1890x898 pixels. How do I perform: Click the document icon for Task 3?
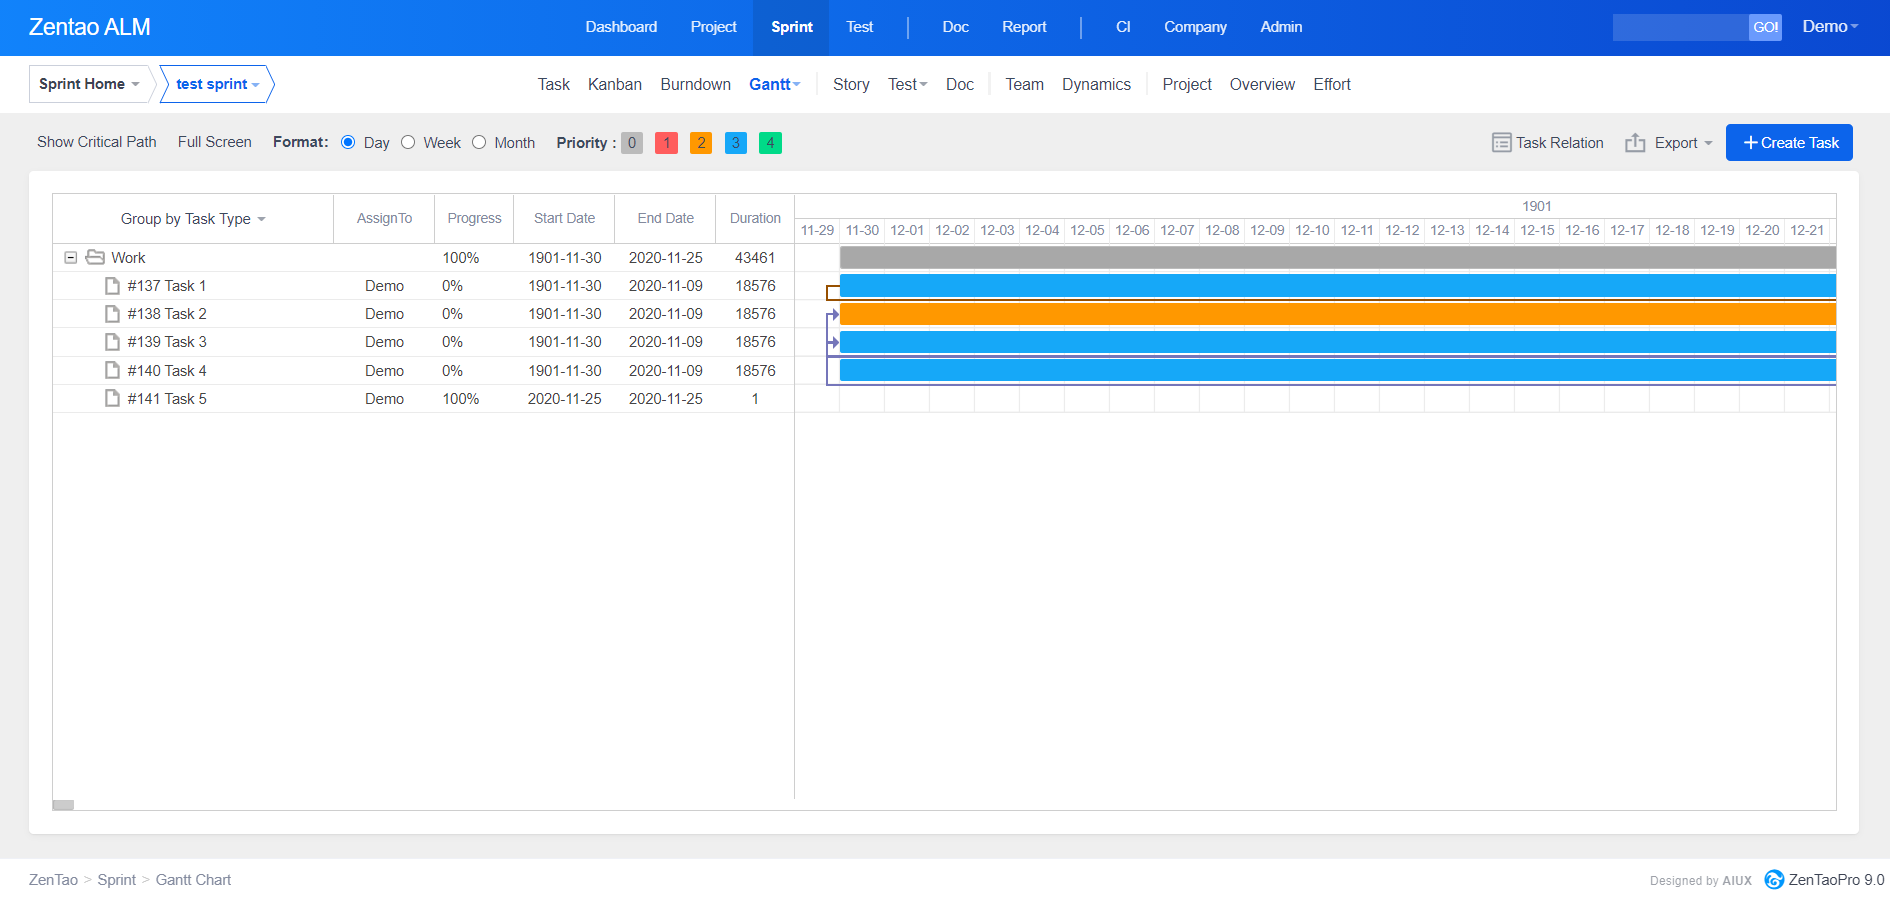113,342
